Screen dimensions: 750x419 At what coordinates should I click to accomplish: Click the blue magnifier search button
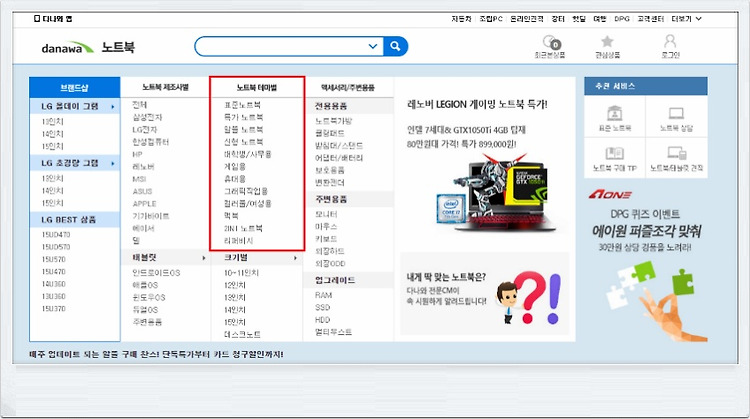pos(395,46)
